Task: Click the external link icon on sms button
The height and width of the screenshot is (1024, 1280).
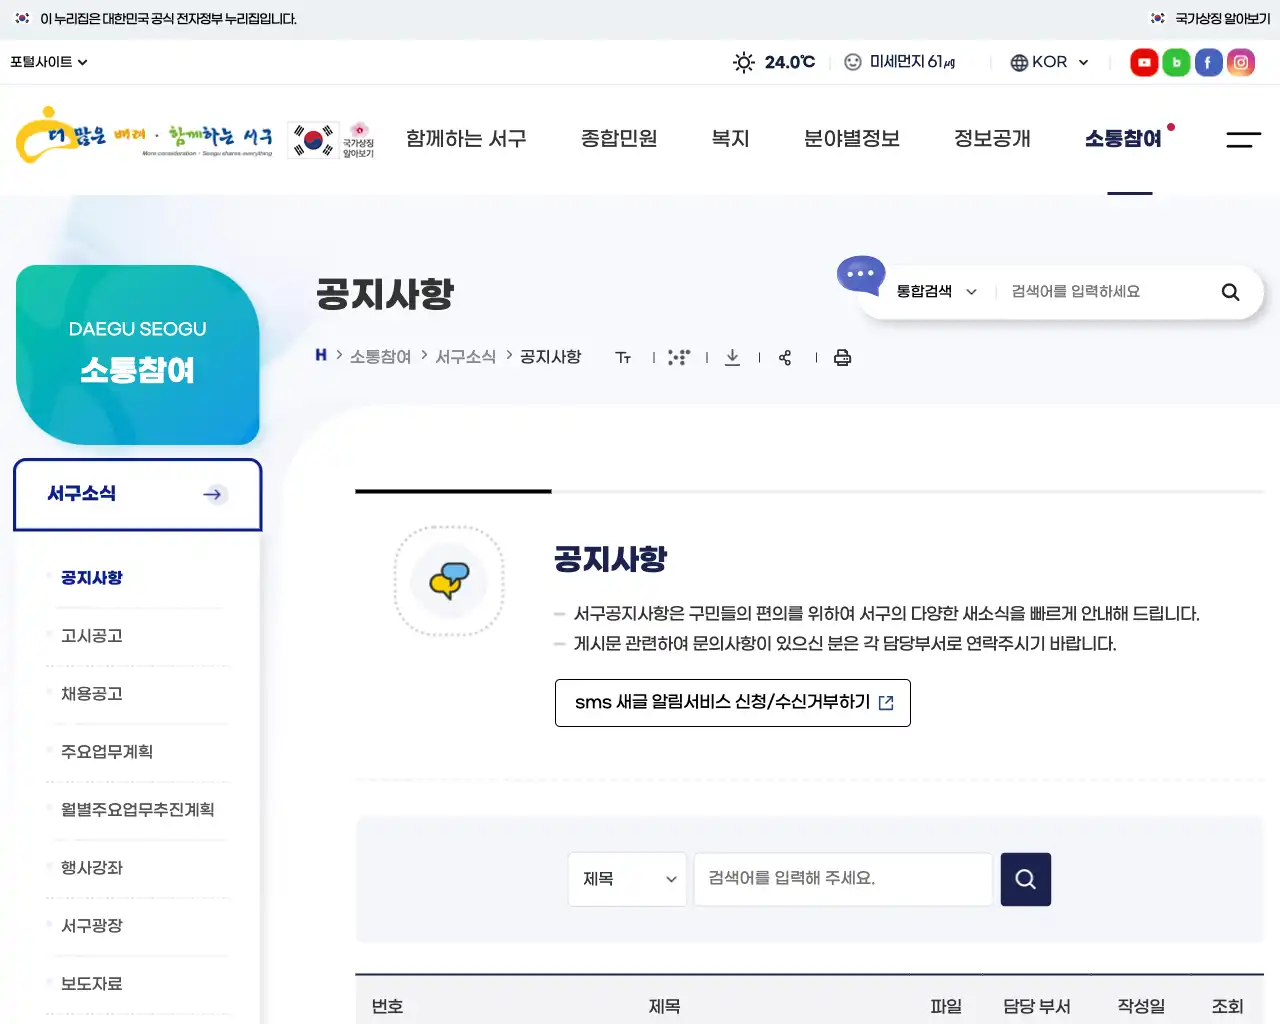Action: coord(886,703)
